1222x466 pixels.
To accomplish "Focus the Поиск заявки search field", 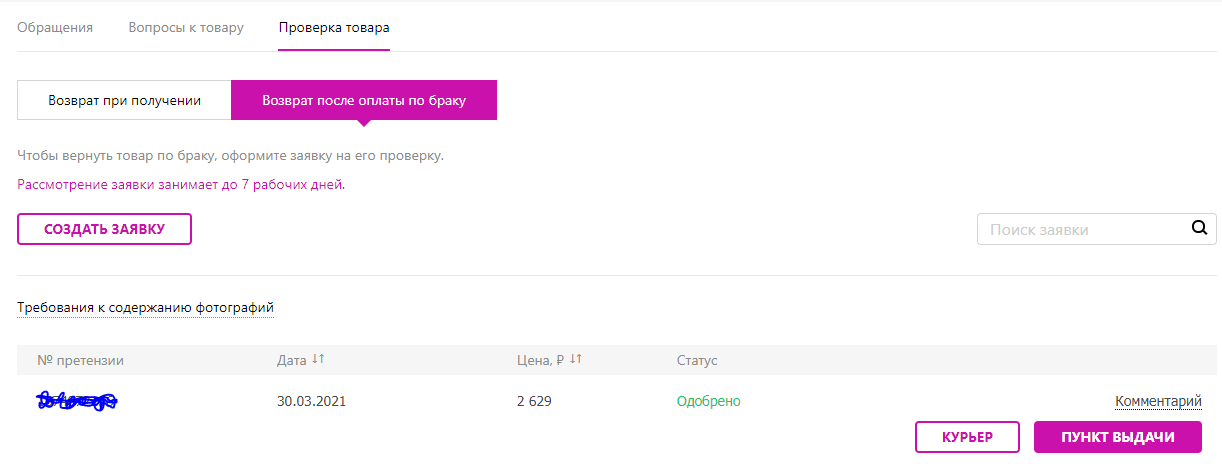I will (x=1080, y=229).
